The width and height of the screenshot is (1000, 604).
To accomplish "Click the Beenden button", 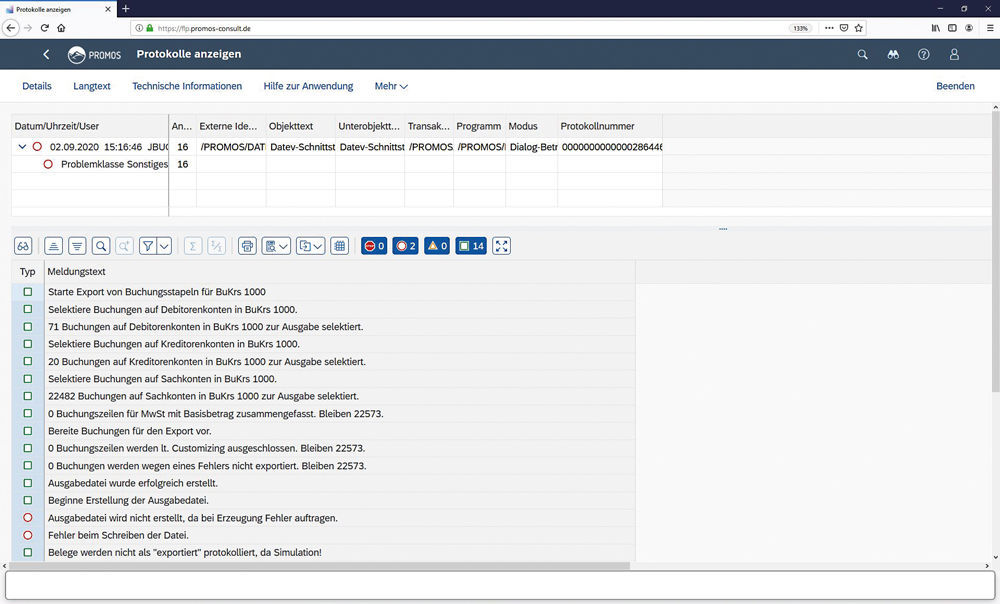I will click(955, 87).
